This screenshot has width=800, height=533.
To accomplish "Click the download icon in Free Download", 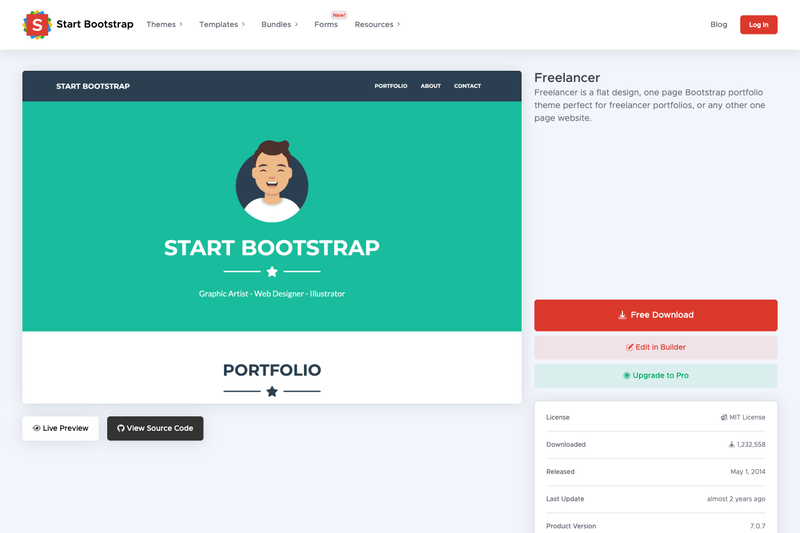I will pyautogui.click(x=622, y=315).
